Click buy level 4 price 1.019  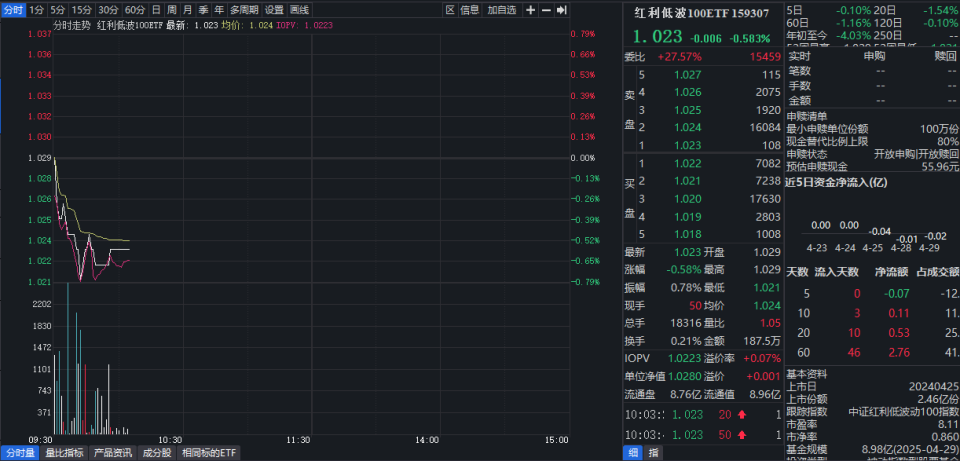point(687,217)
